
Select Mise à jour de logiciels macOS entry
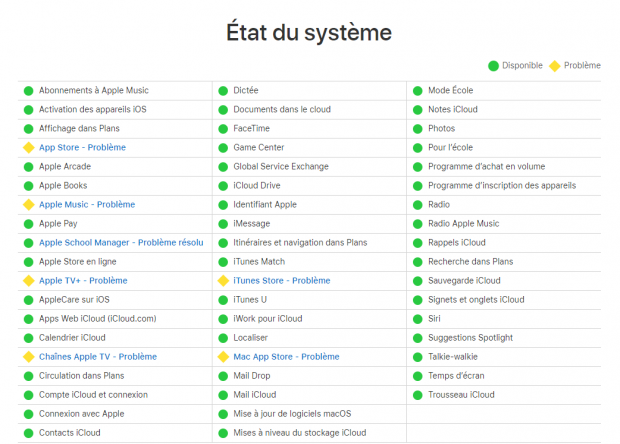coord(292,414)
